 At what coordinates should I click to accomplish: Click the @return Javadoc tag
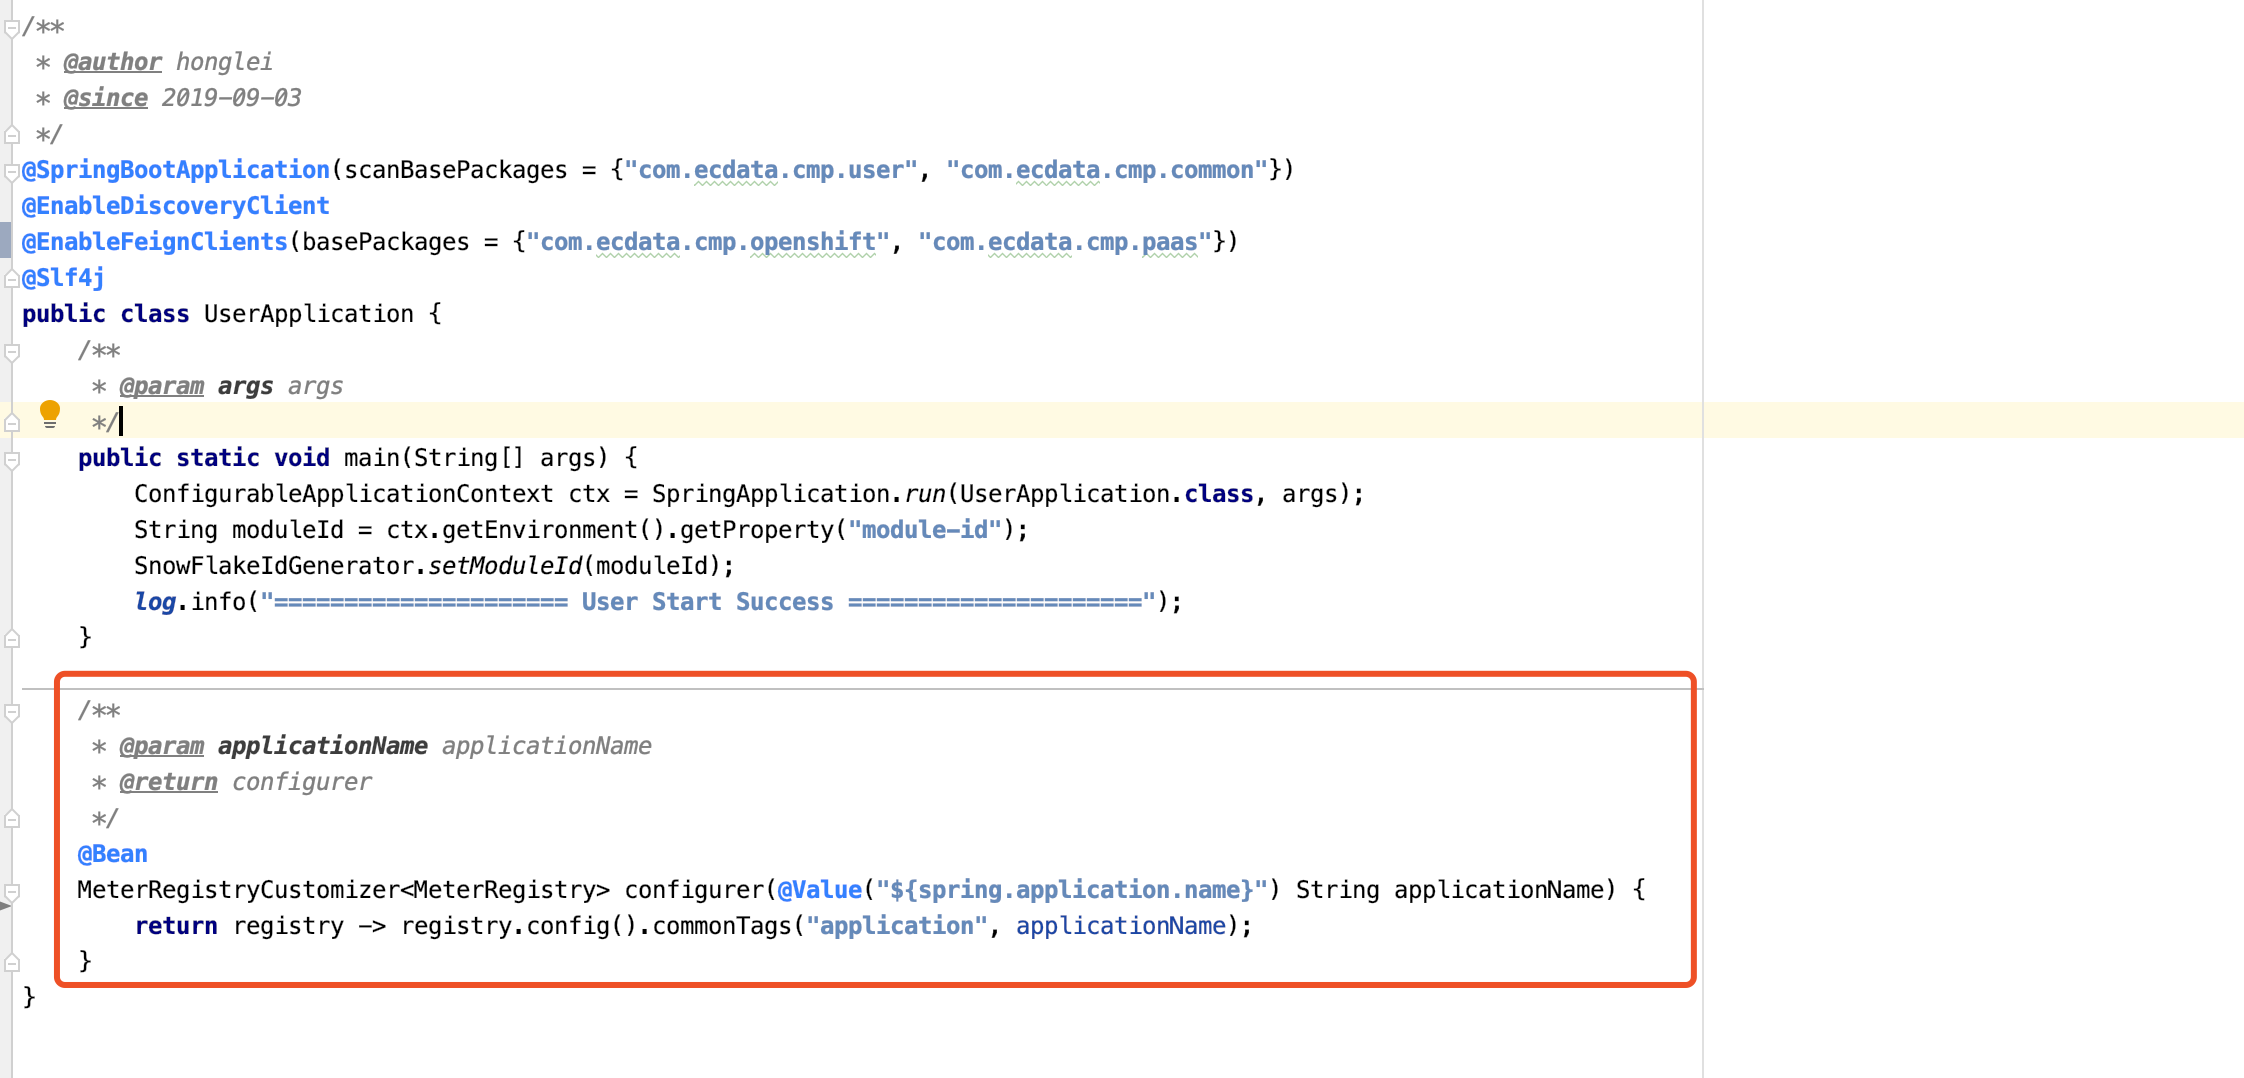point(168,782)
